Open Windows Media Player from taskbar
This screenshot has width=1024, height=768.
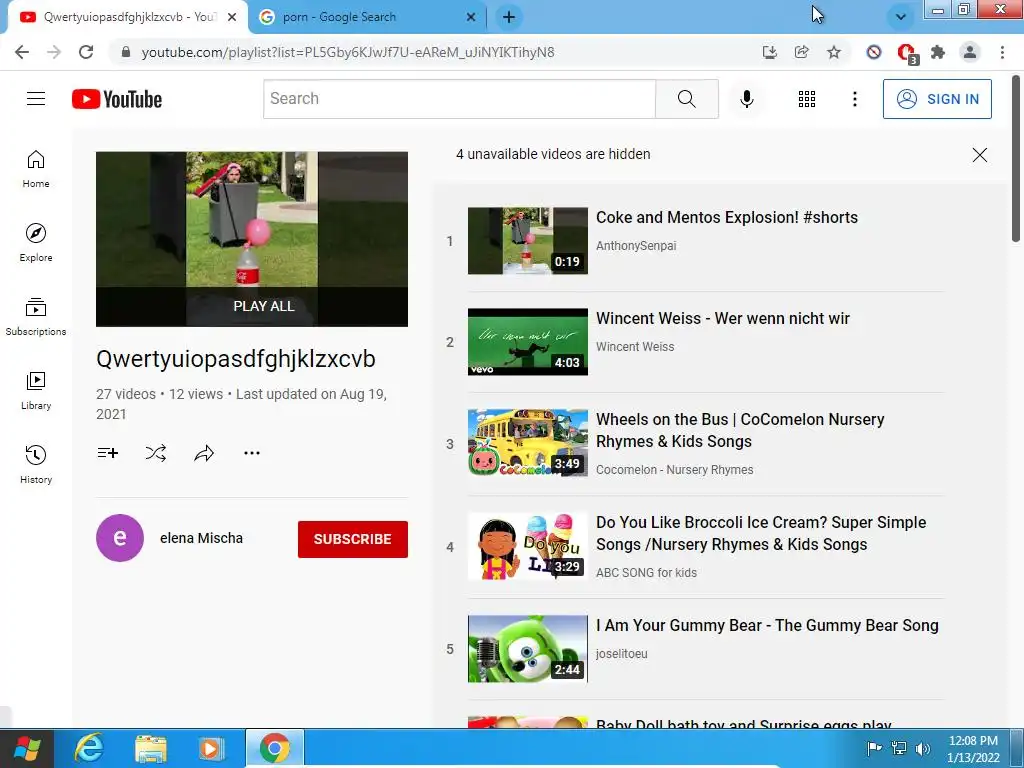[x=211, y=748]
